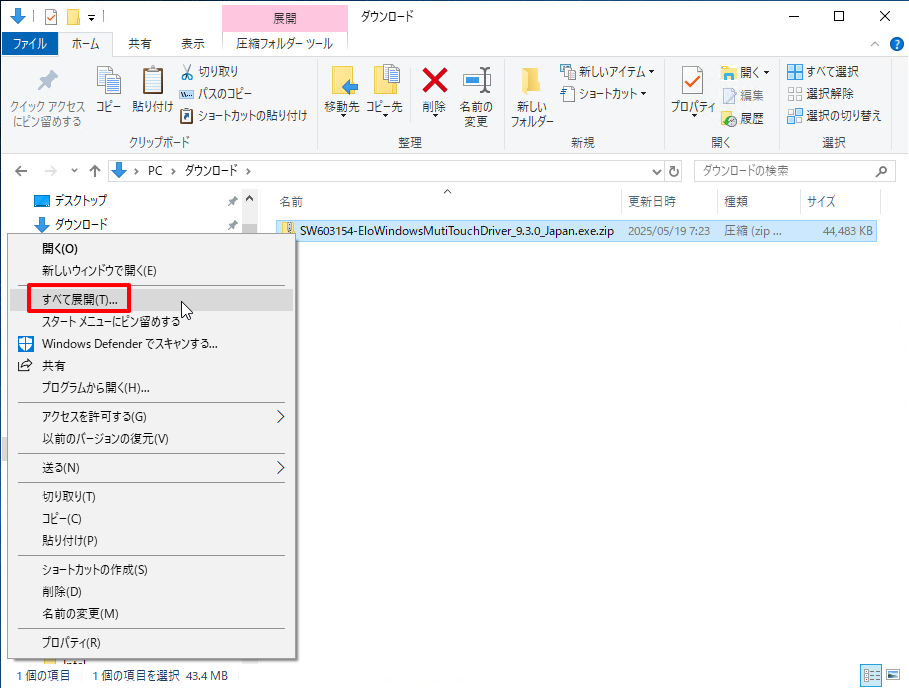Click the Delete red X icon
Image resolution: width=909 pixels, height=688 pixels.
[x=434, y=82]
